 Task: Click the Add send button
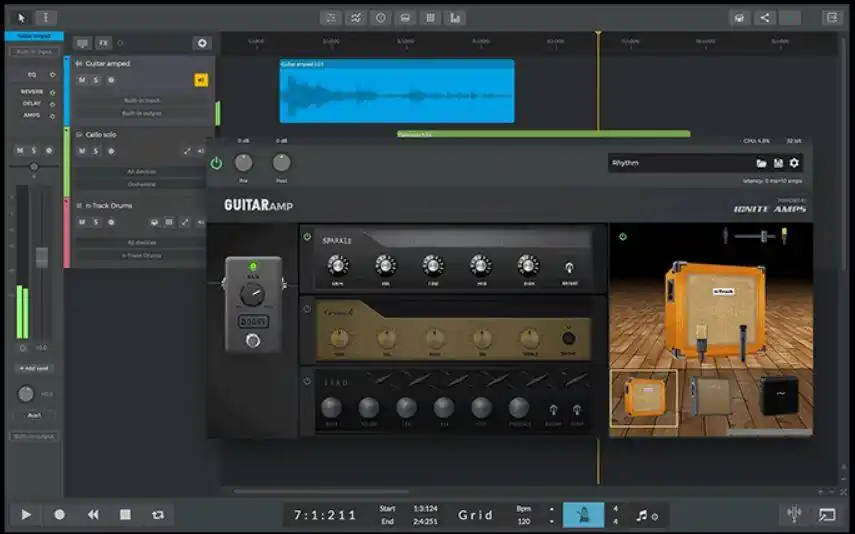pos(34,369)
